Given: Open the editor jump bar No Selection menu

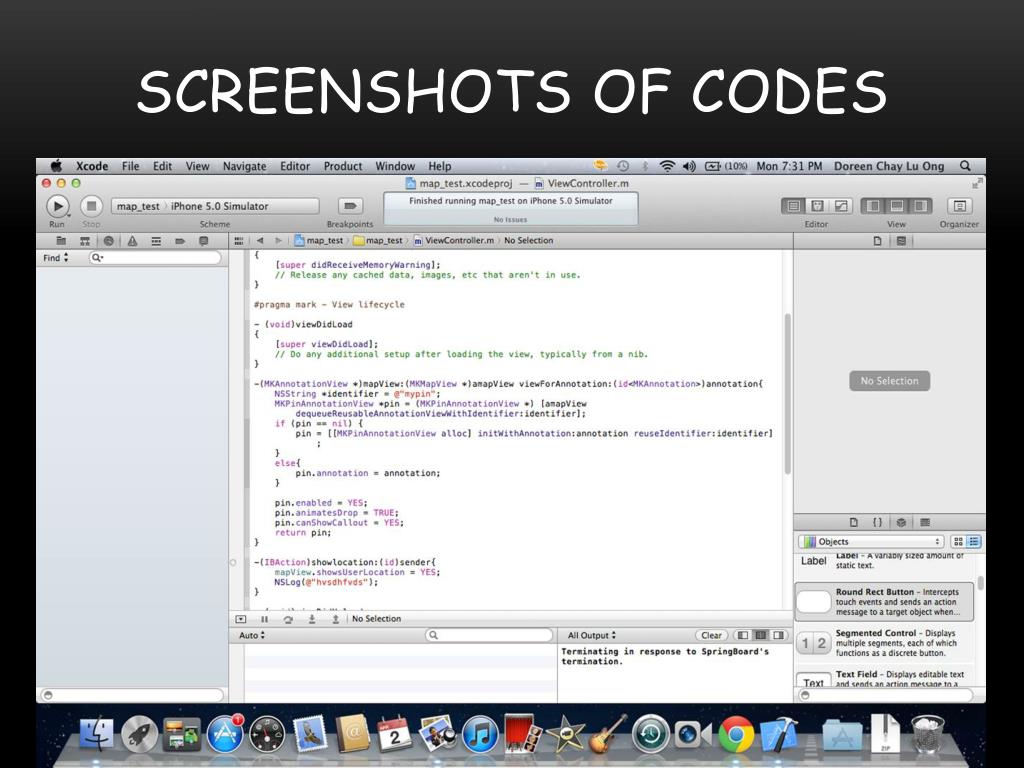Looking at the screenshot, I should coord(528,241).
